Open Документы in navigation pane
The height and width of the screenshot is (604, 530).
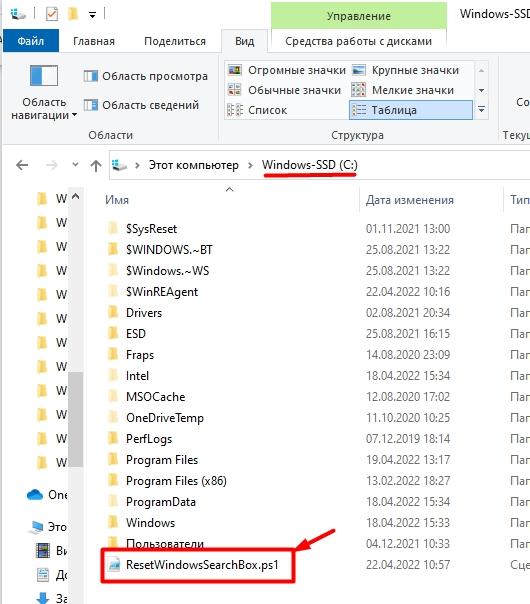pyautogui.click(x=52, y=575)
